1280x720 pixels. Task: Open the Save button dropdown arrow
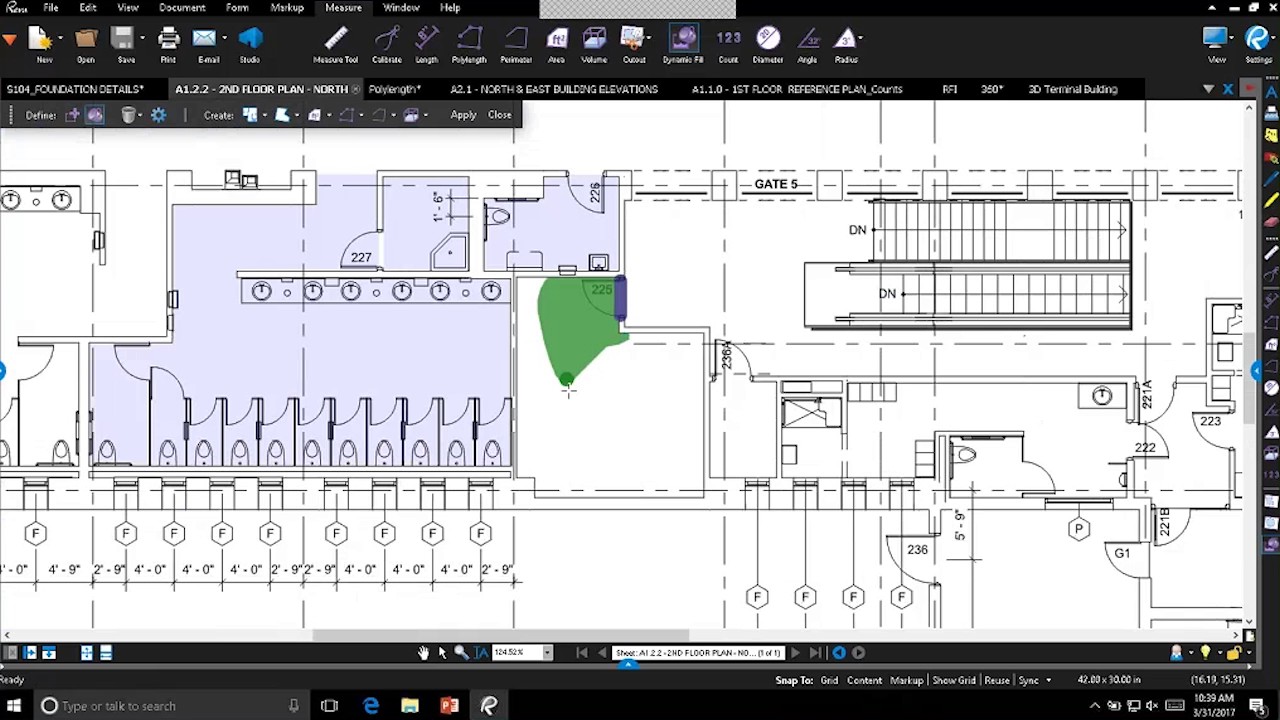pos(142,39)
